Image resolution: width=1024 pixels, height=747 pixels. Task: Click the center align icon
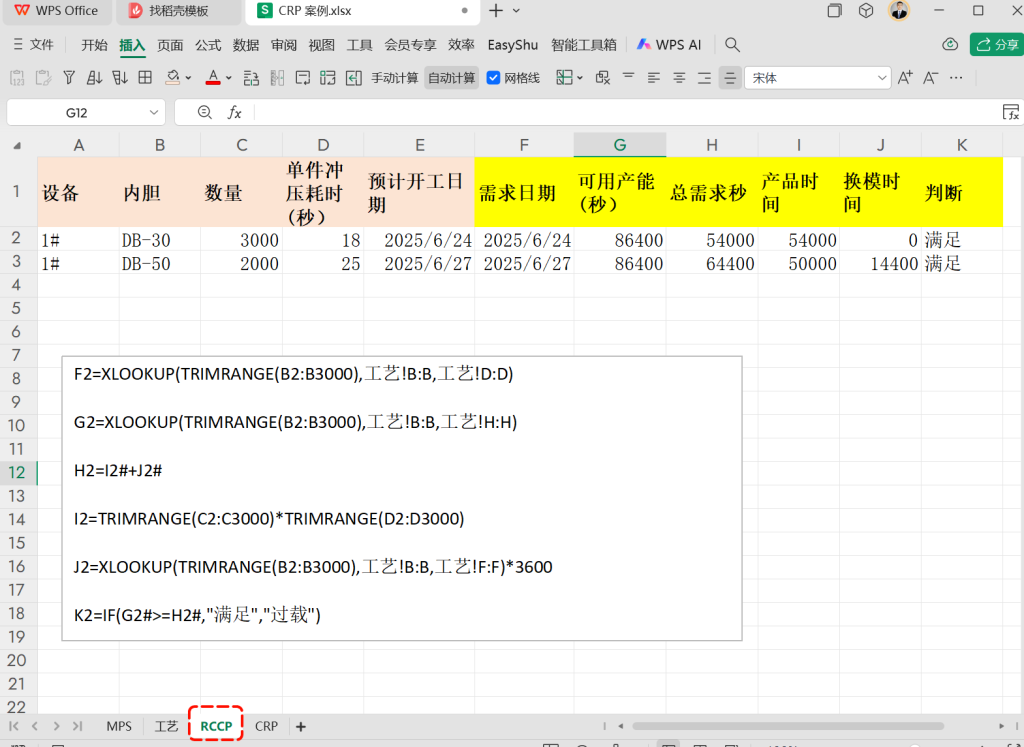(x=679, y=78)
